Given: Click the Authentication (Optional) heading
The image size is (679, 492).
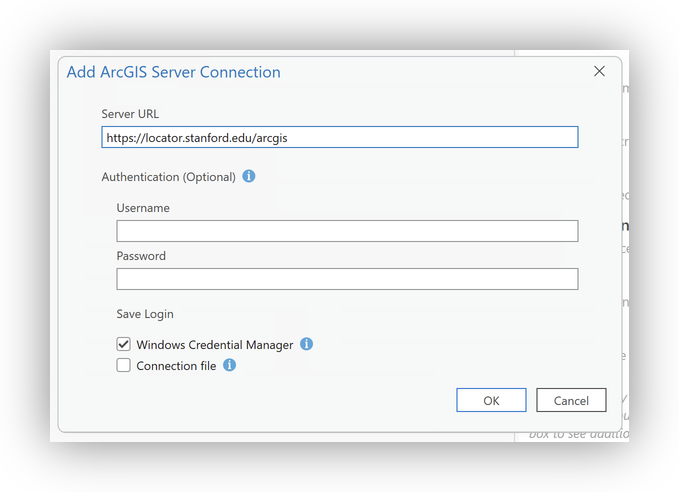Looking at the screenshot, I should click(x=168, y=177).
